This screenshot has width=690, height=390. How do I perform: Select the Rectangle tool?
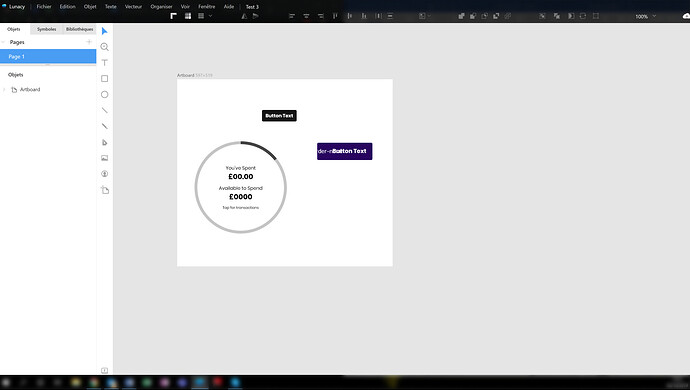coord(104,78)
